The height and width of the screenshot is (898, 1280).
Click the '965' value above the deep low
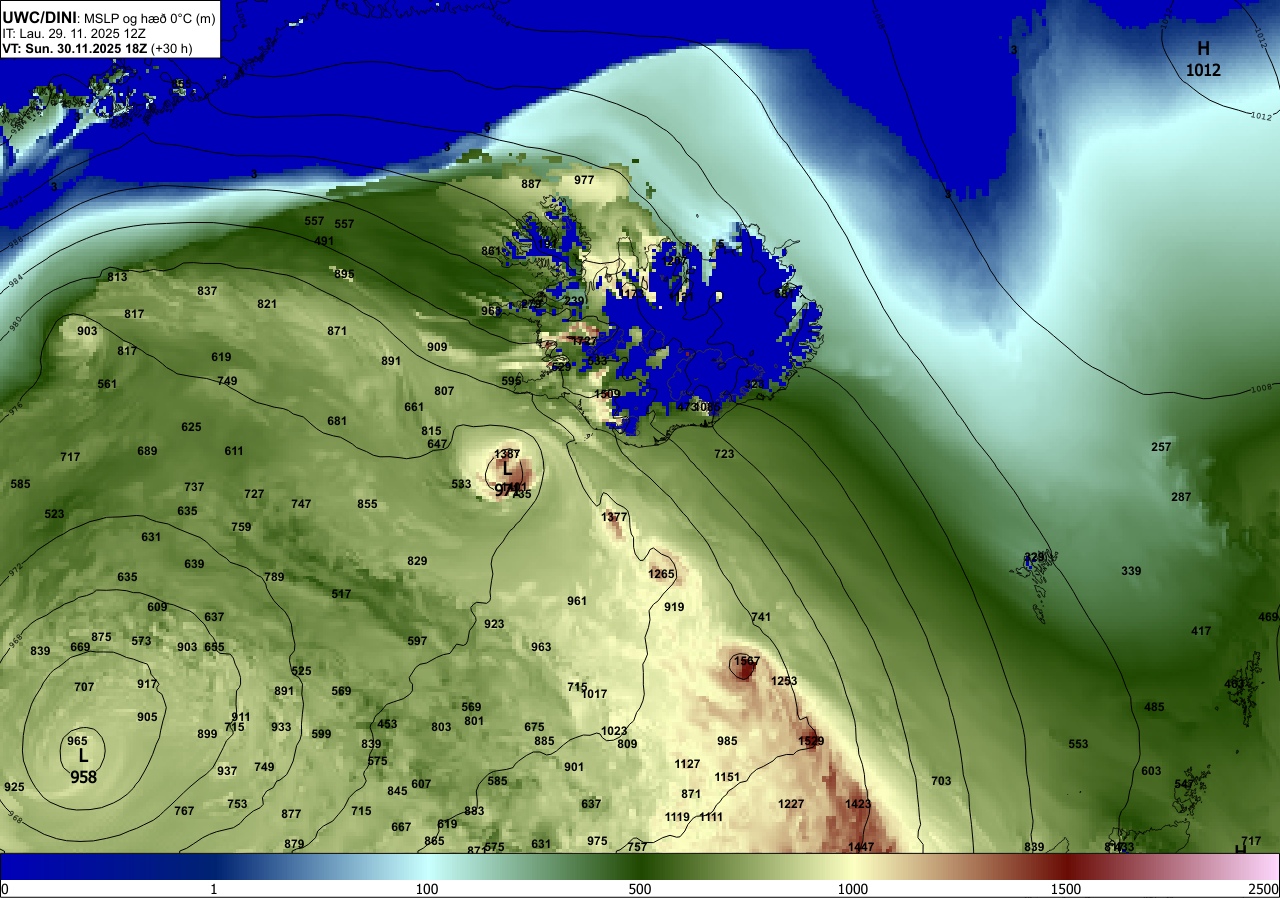(77, 741)
